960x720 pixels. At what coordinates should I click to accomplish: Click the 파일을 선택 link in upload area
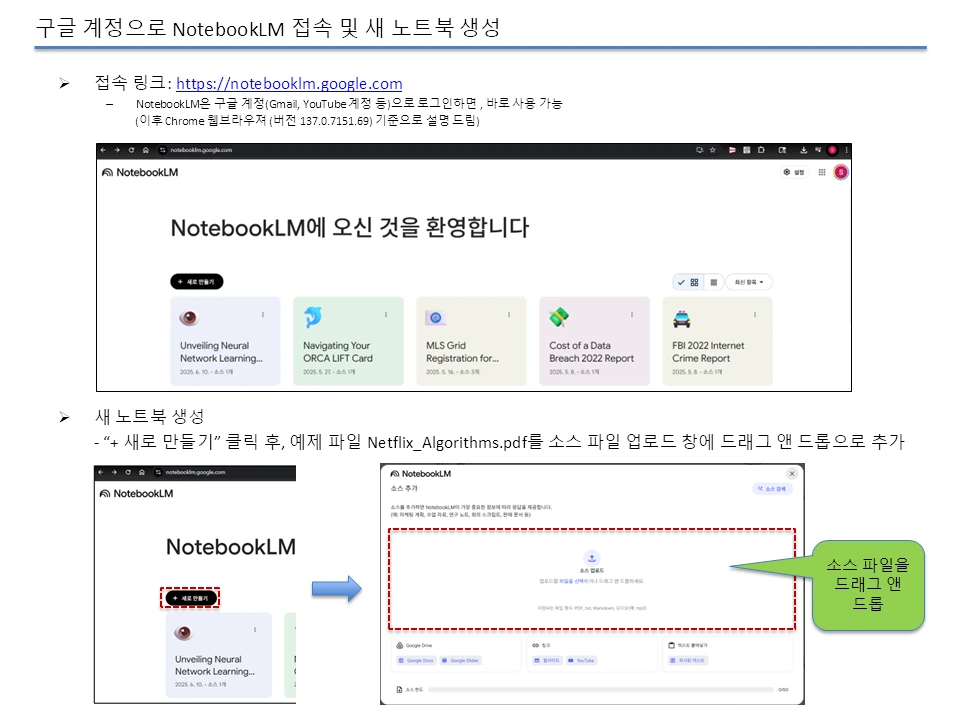pos(571,581)
